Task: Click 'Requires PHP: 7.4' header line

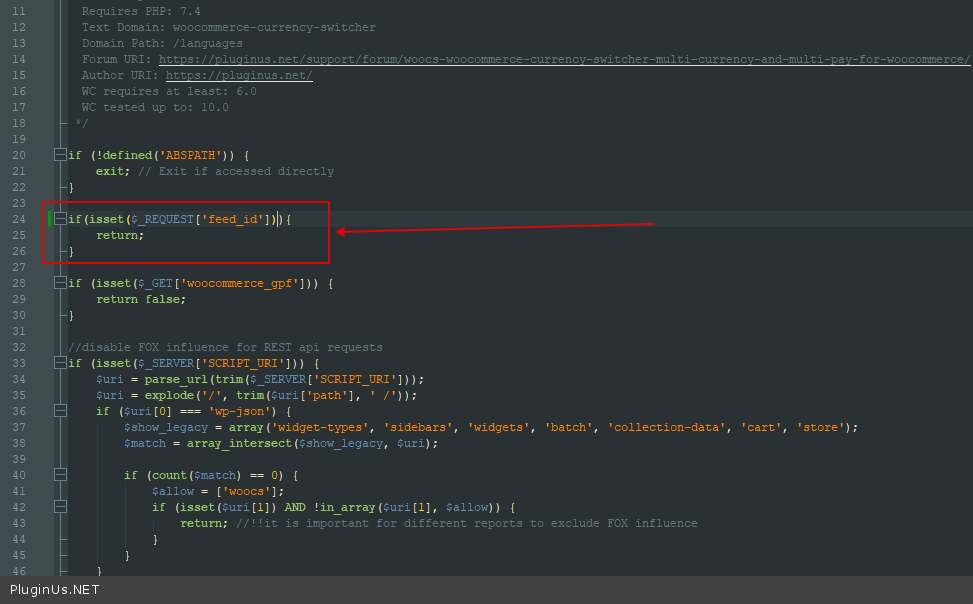Action: point(141,11)
